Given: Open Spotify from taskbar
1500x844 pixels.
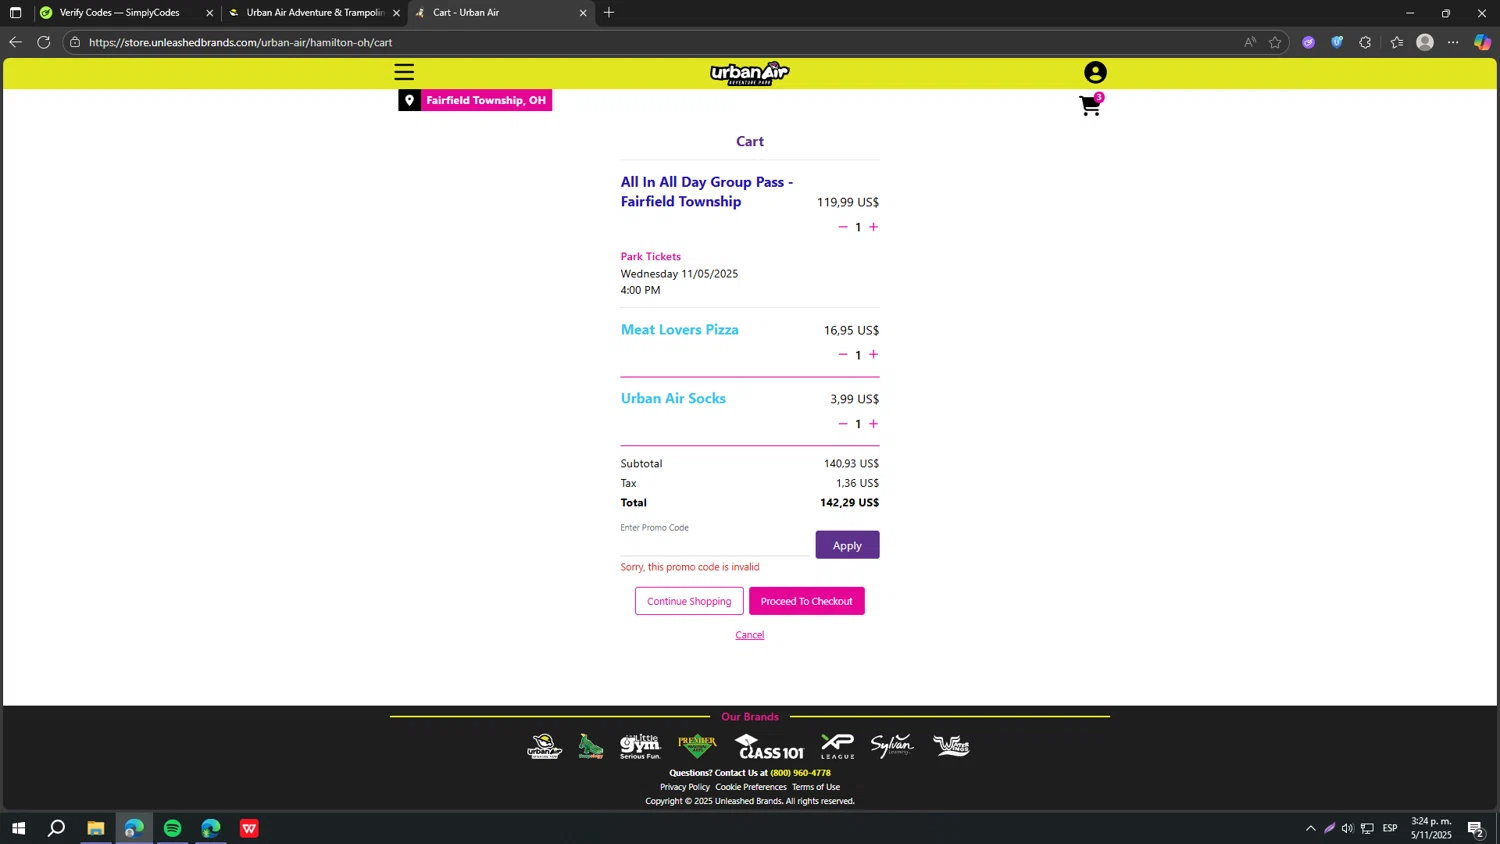Looking at the screenshot, I should pos(172,828).
